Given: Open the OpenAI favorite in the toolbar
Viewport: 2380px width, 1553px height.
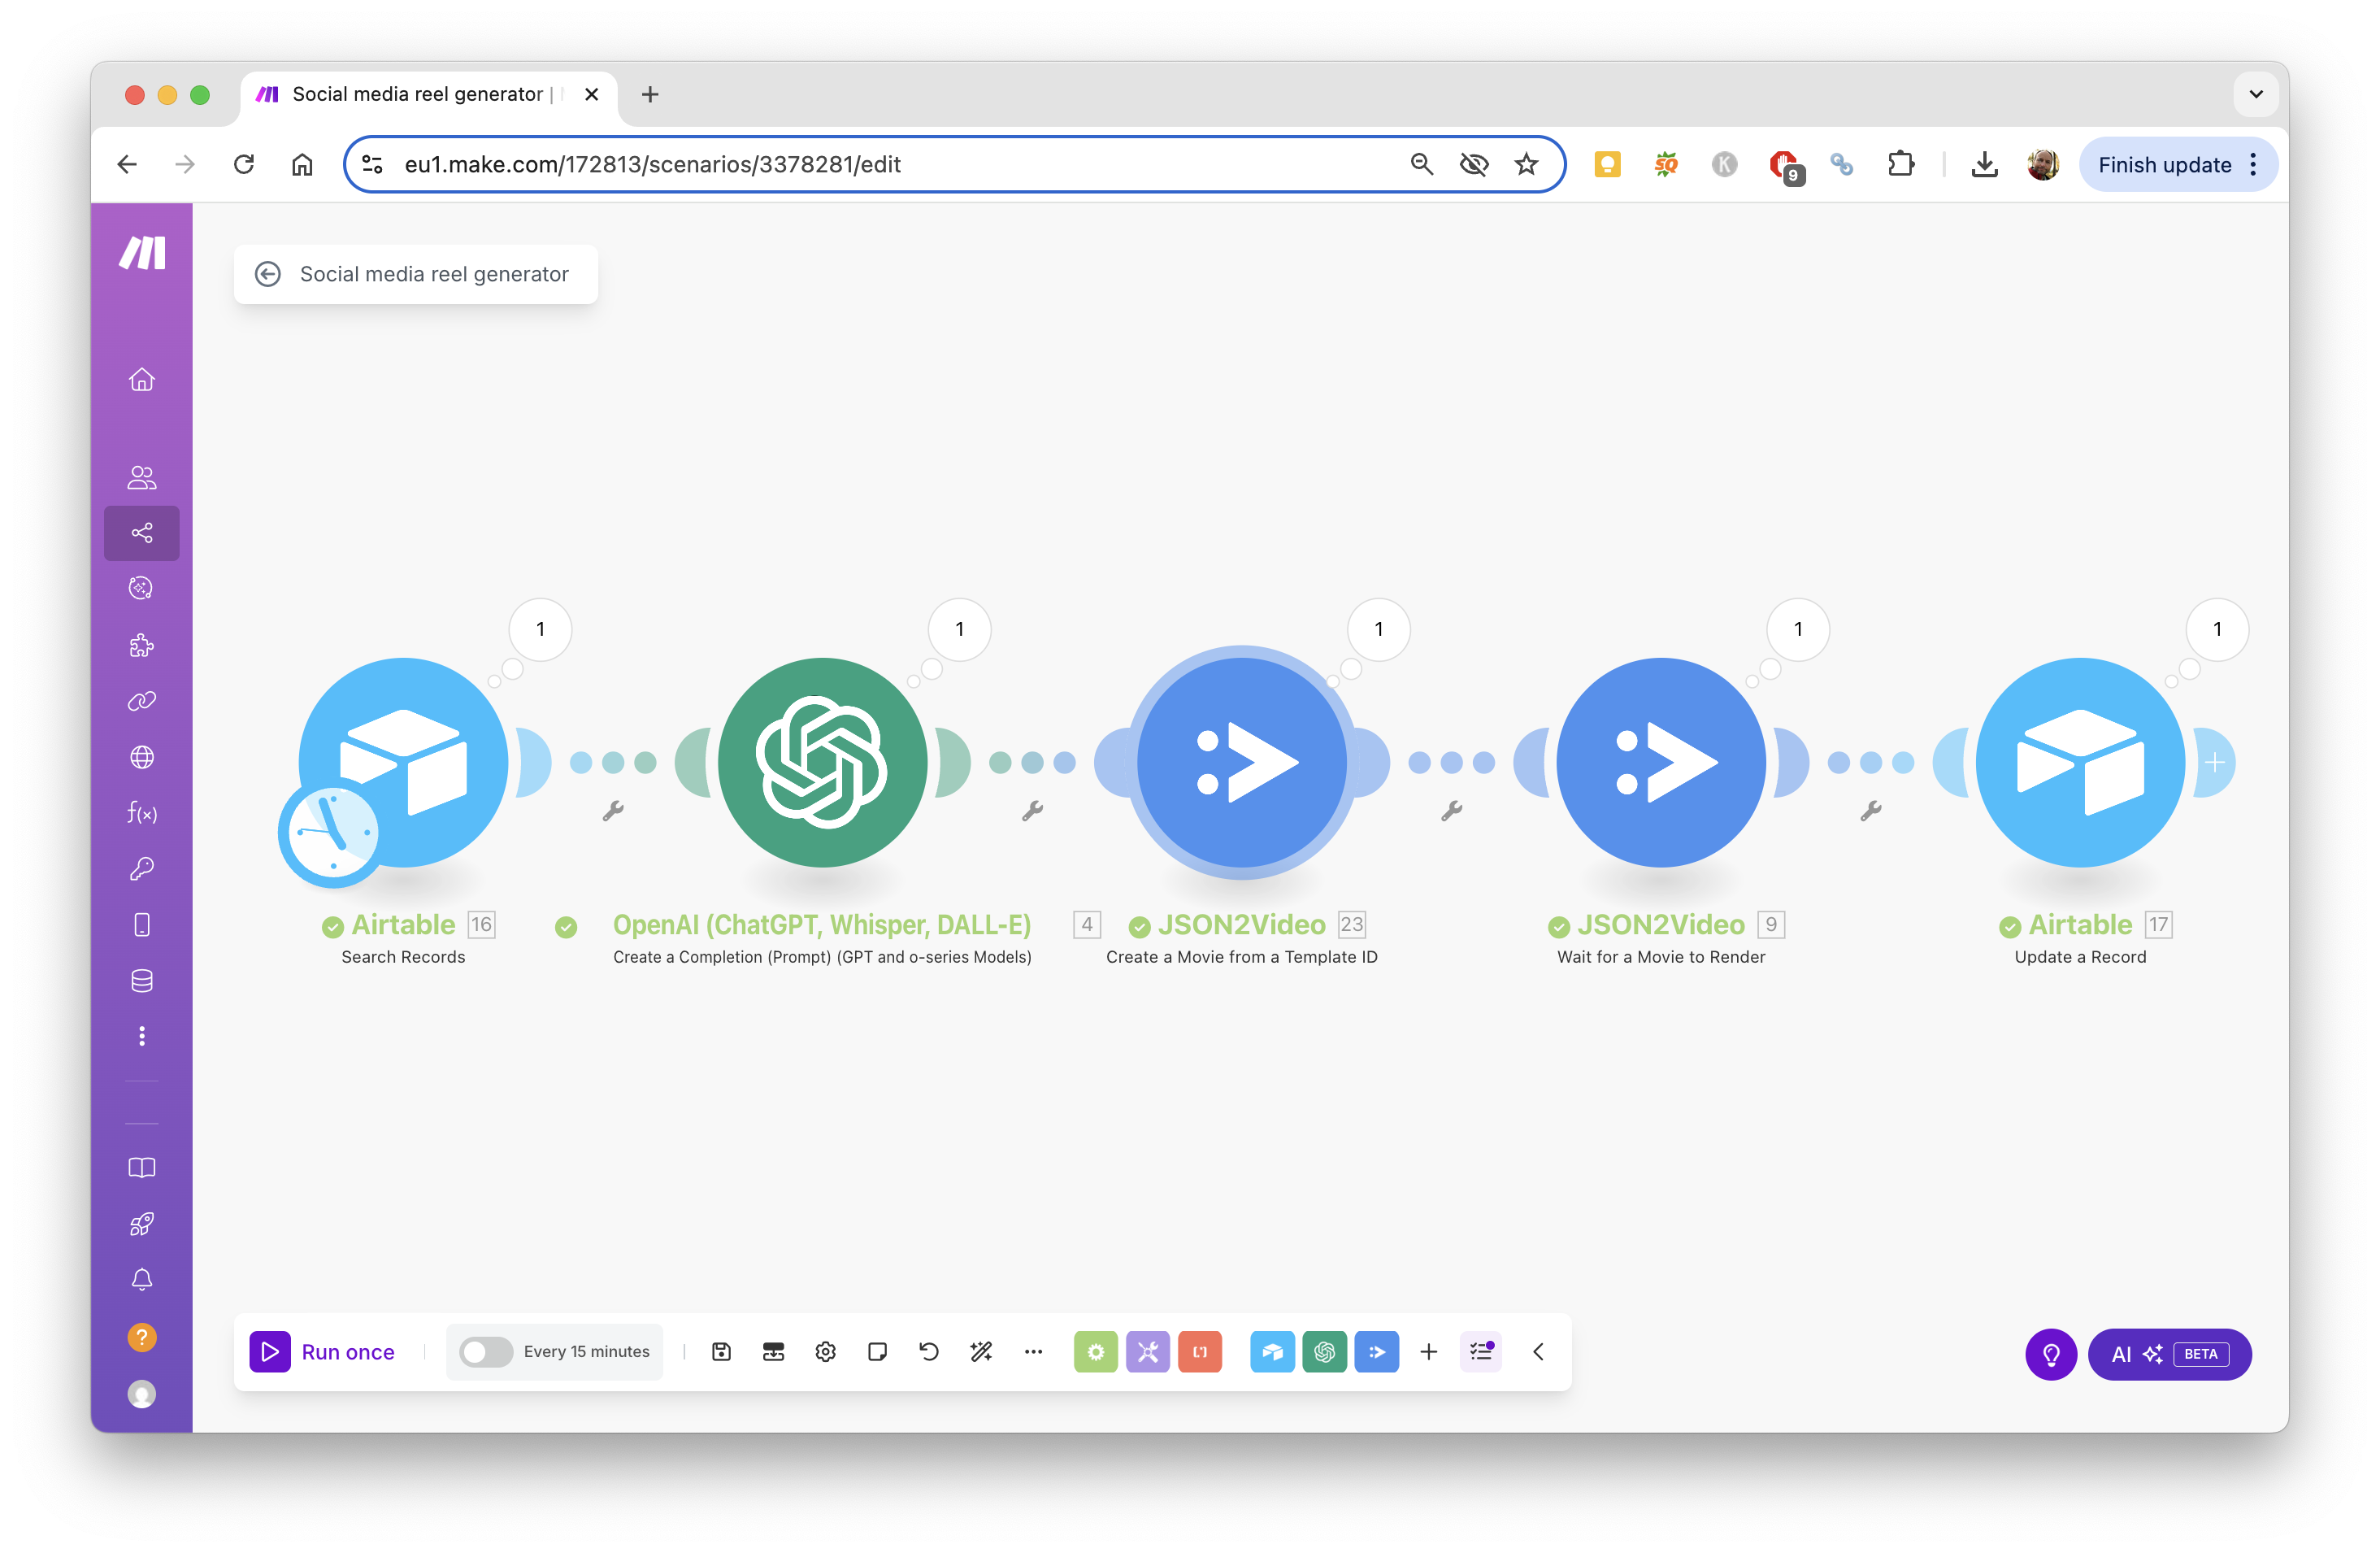Looking at the screenshot, I should [x=1324, y=1352].
